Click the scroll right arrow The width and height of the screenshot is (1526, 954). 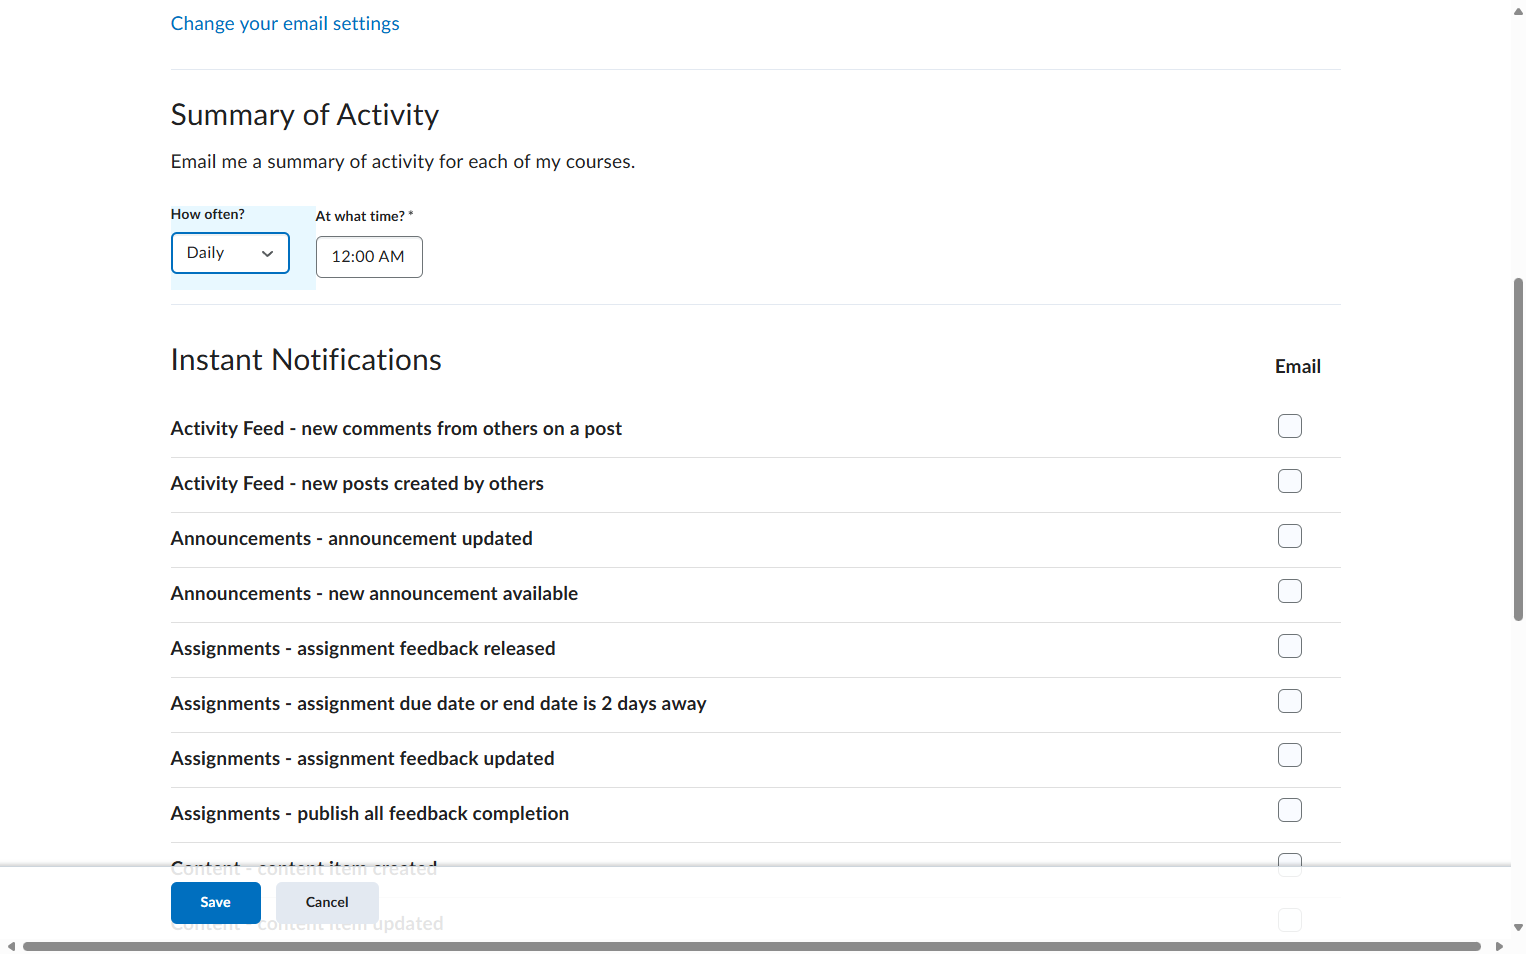coord(1499,946)
